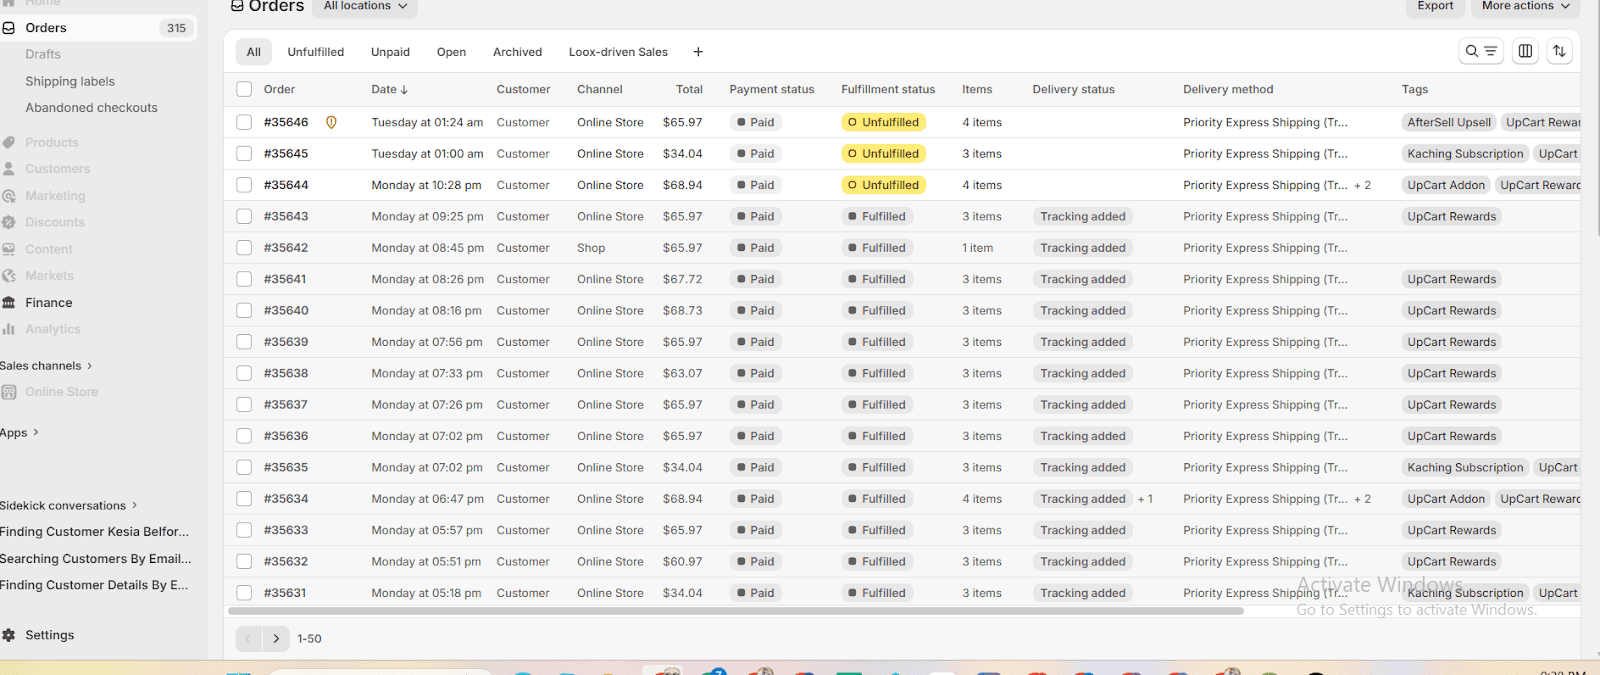
Task: Check the box for order #35637
Action: click(x=244, y=405)
